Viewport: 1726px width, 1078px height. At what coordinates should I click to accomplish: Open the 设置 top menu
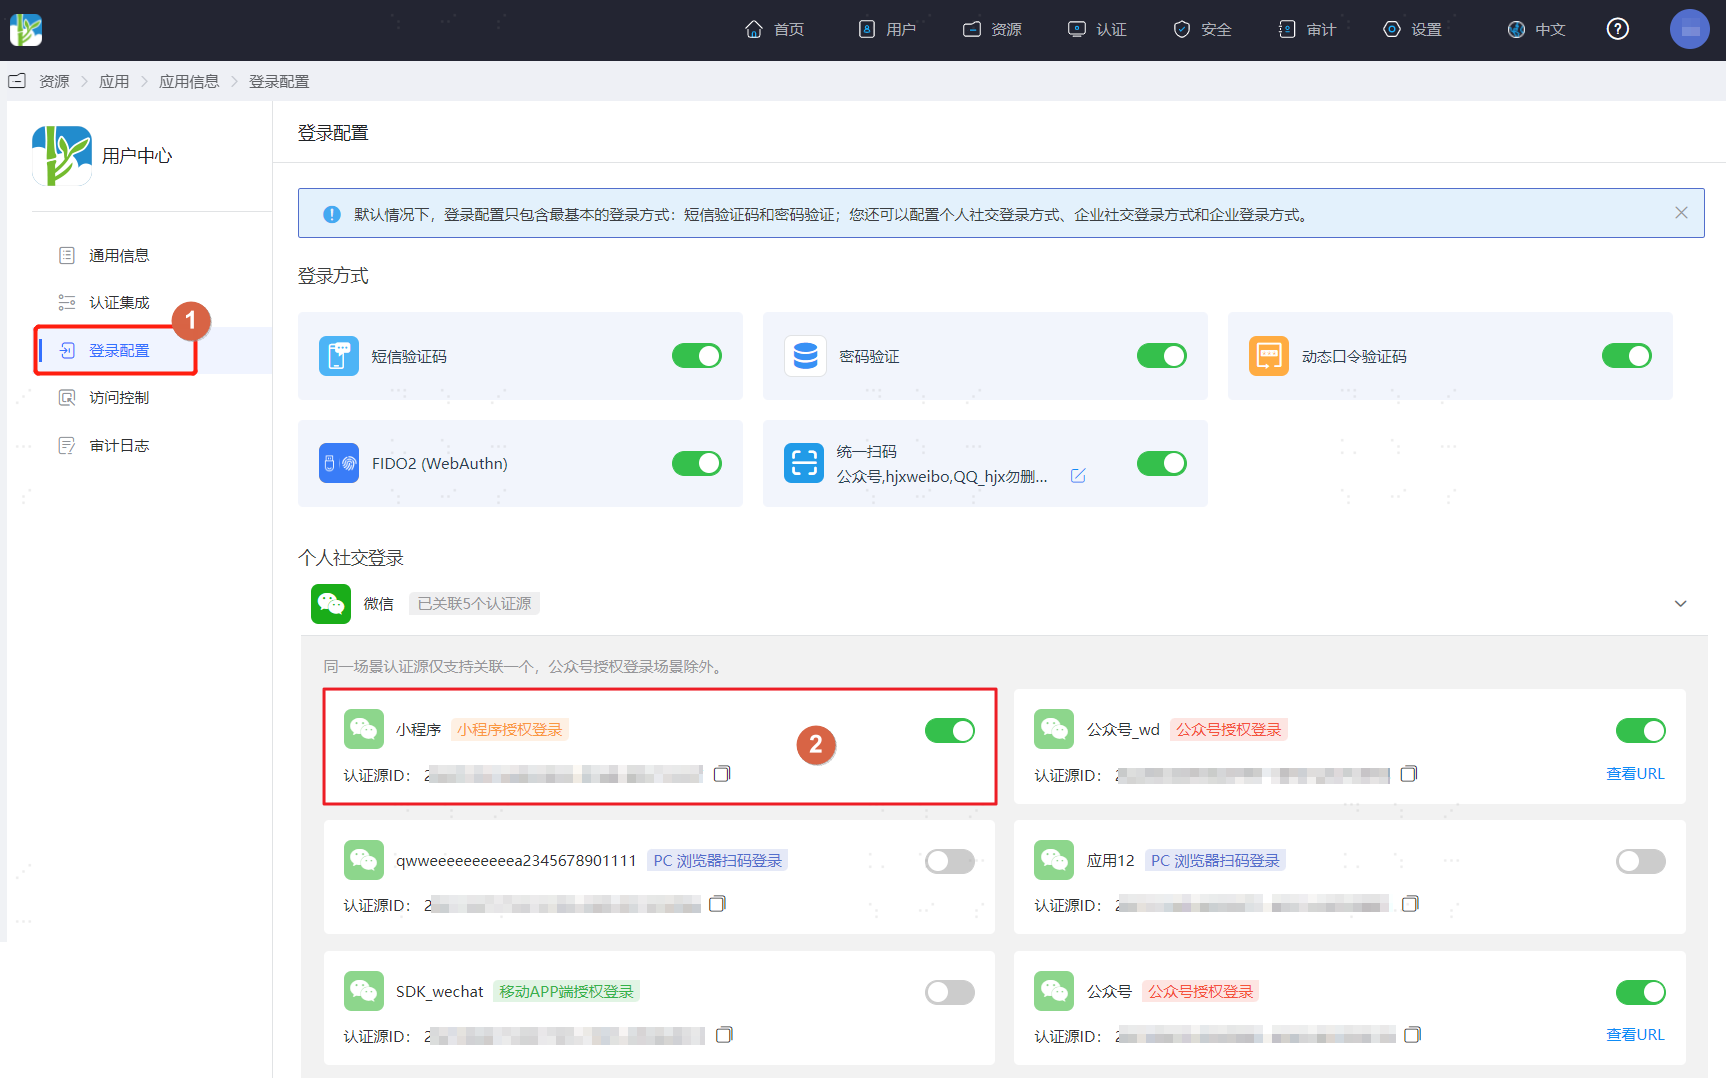coord(1412,29)
